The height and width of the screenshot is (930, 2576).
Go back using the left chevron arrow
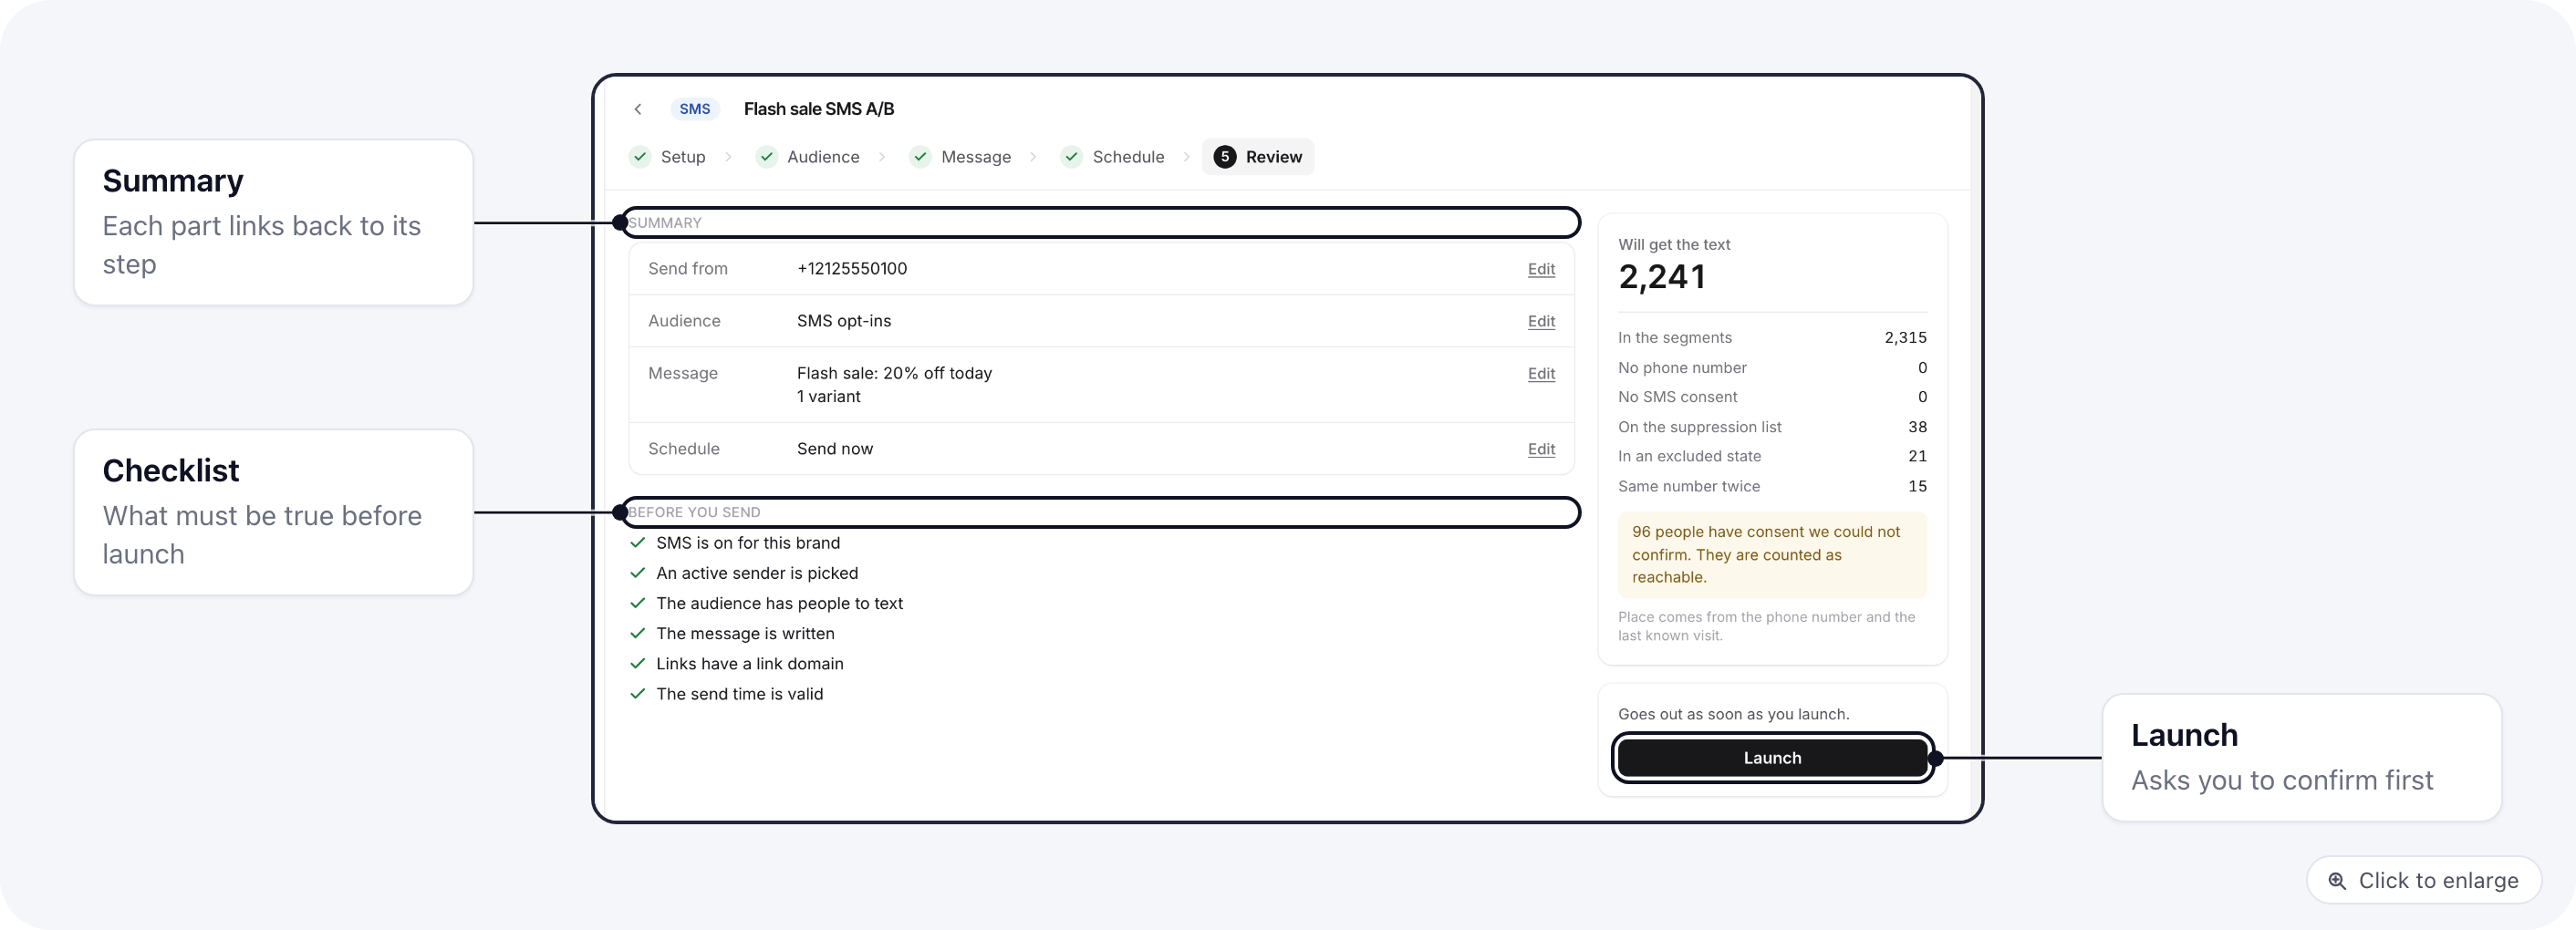(638, 109)
